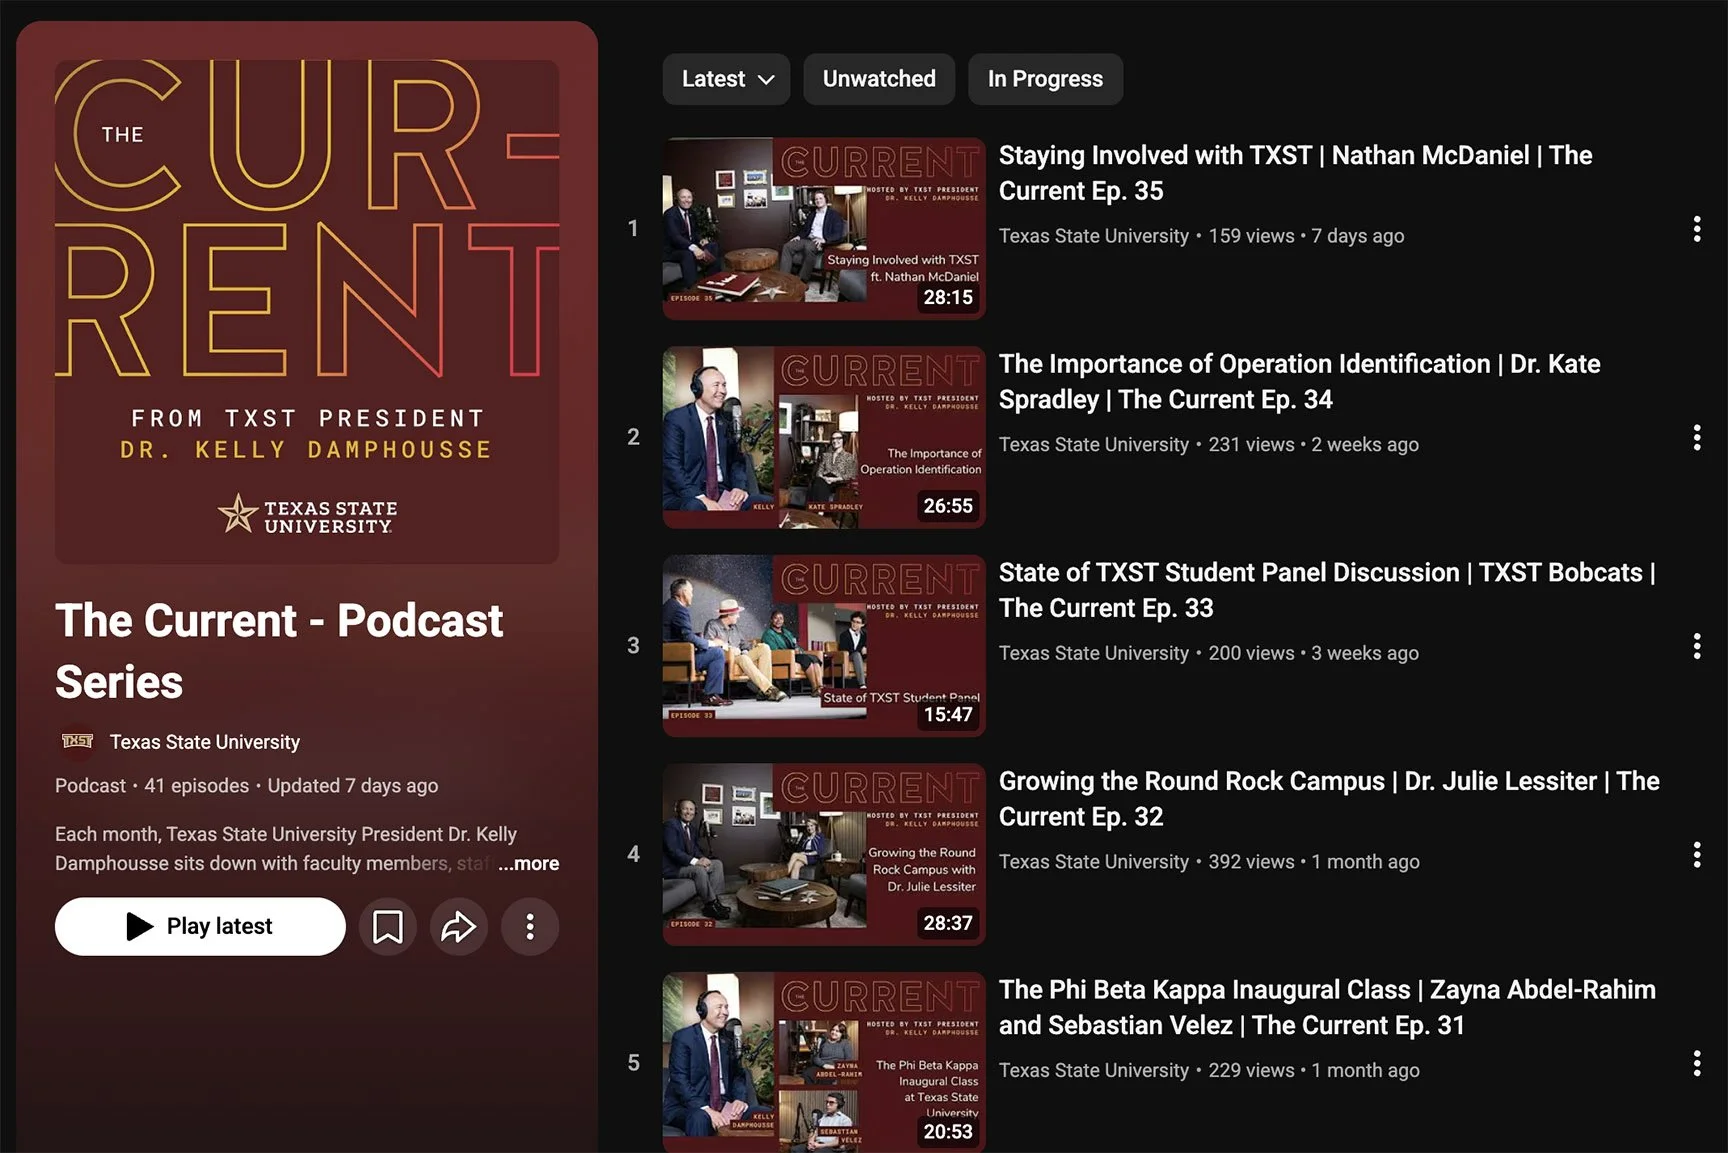Screen dimensions: 1728x1153
Task: Open Growing the Round Rock Campus Ep. 32 title
Action: [1329, 799]
